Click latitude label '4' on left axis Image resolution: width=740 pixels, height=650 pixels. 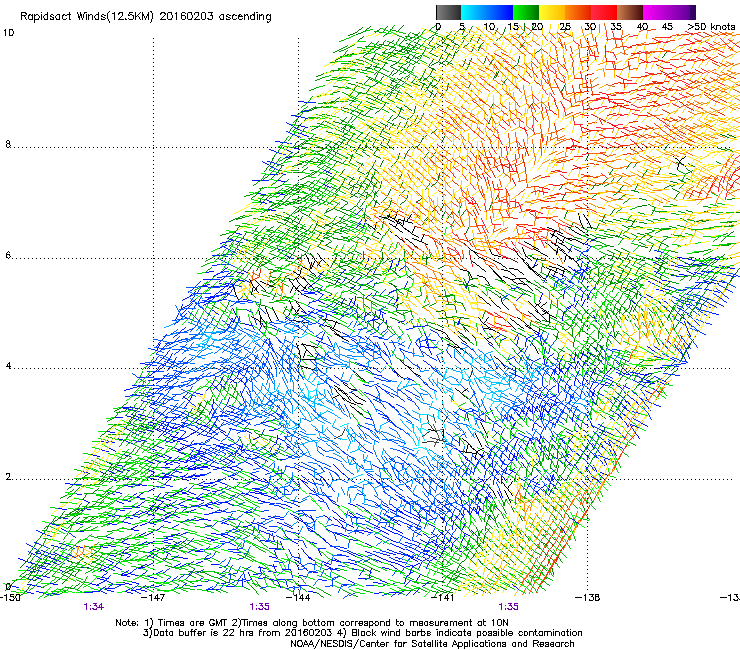[x=8, y=366]
